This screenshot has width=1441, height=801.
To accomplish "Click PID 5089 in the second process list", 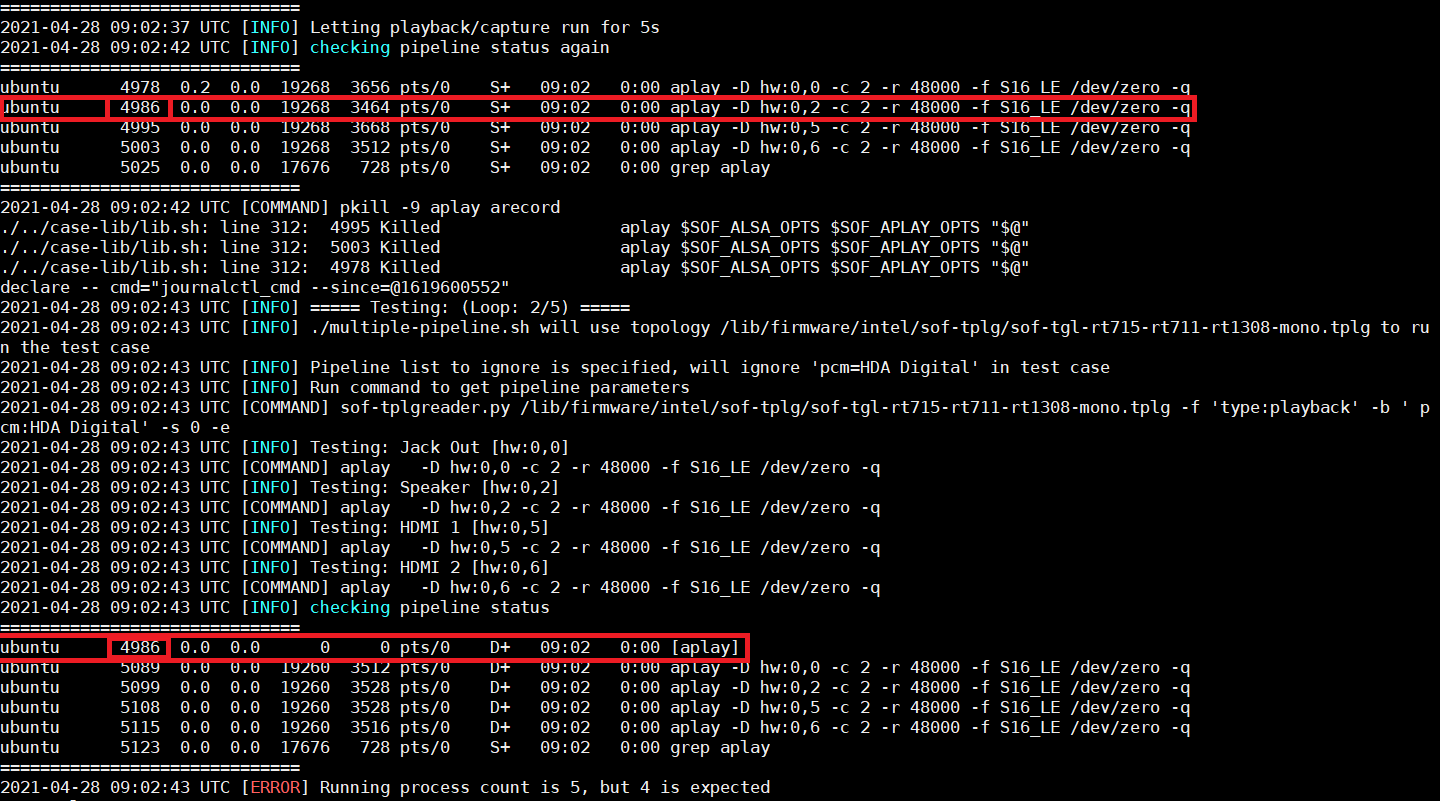I will (x=140, y=668).
